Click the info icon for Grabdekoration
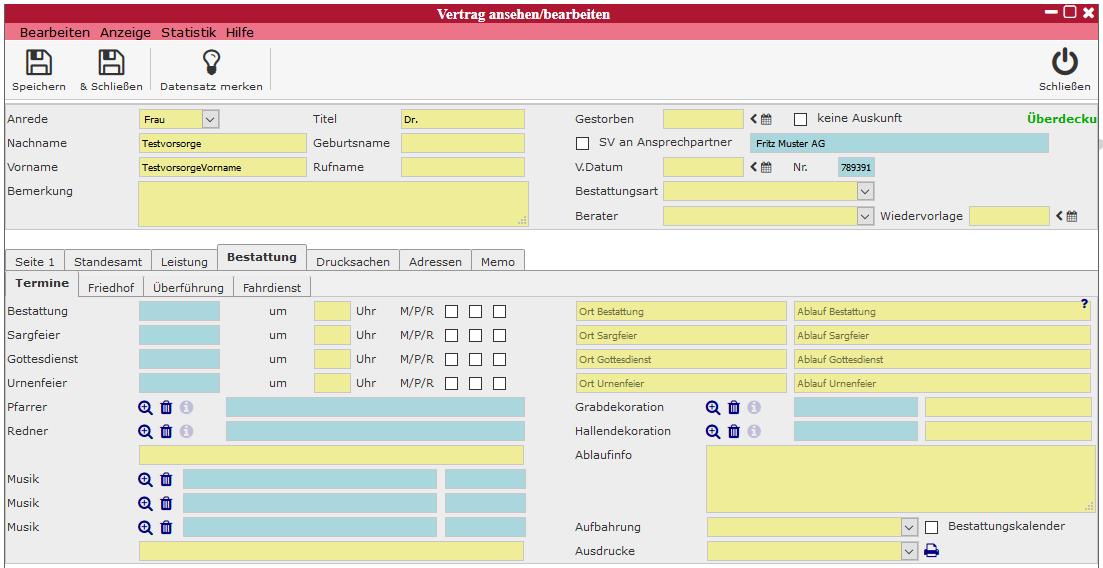The width and height of the screenshot is (1103, 568). 754,408
